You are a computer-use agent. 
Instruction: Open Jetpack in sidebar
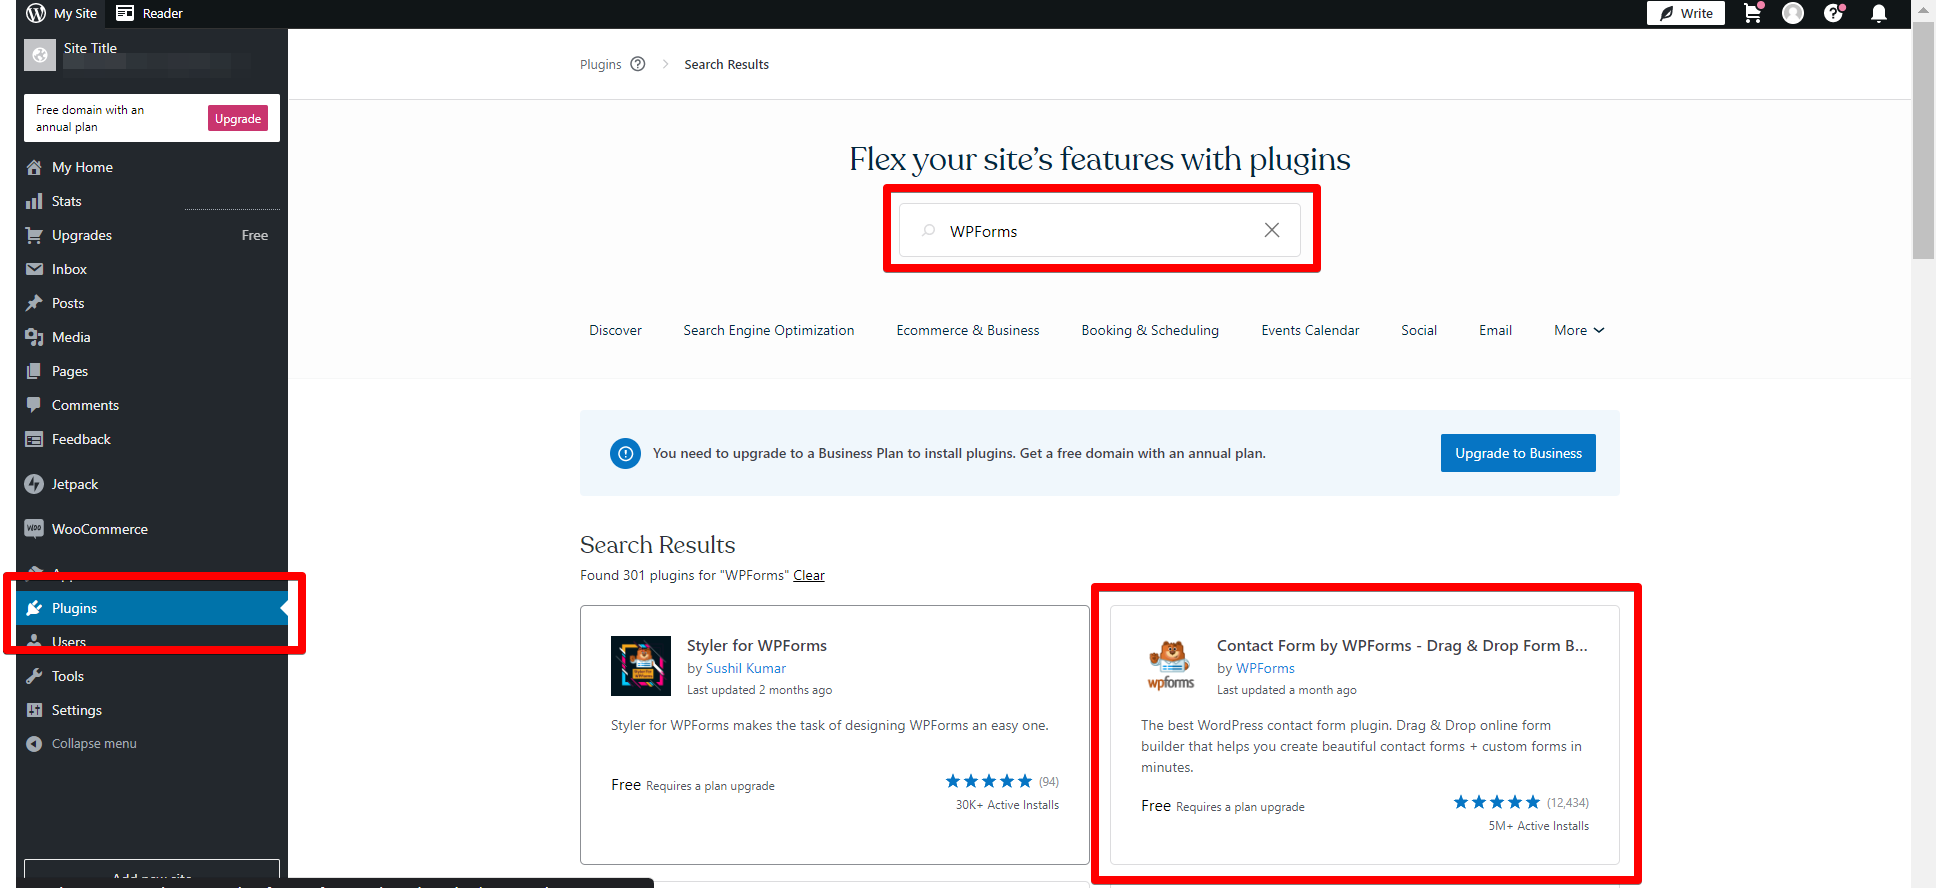coord(152,484)
